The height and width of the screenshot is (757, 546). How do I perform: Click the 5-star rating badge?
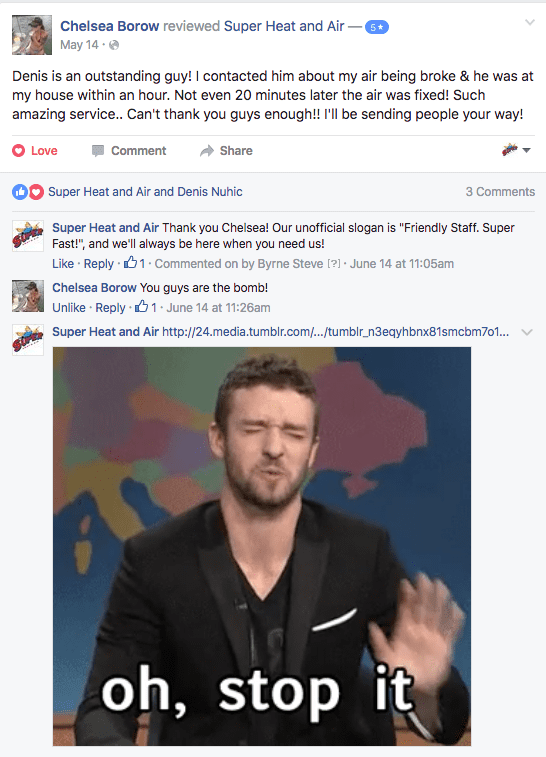click(x=377, y=27)
